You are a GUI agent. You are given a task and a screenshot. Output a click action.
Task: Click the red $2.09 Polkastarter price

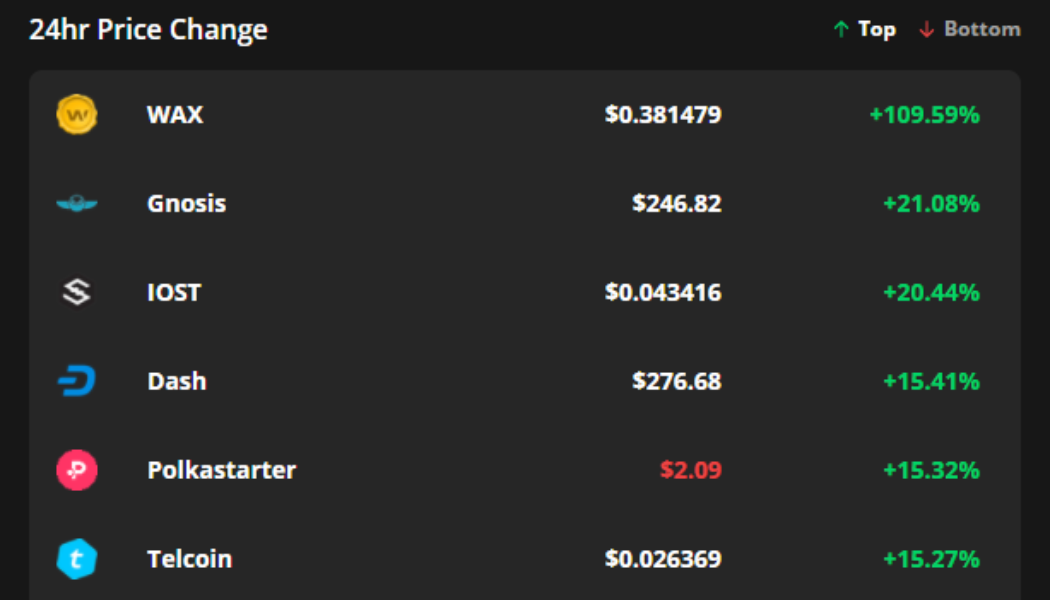[x=690, y=469]
